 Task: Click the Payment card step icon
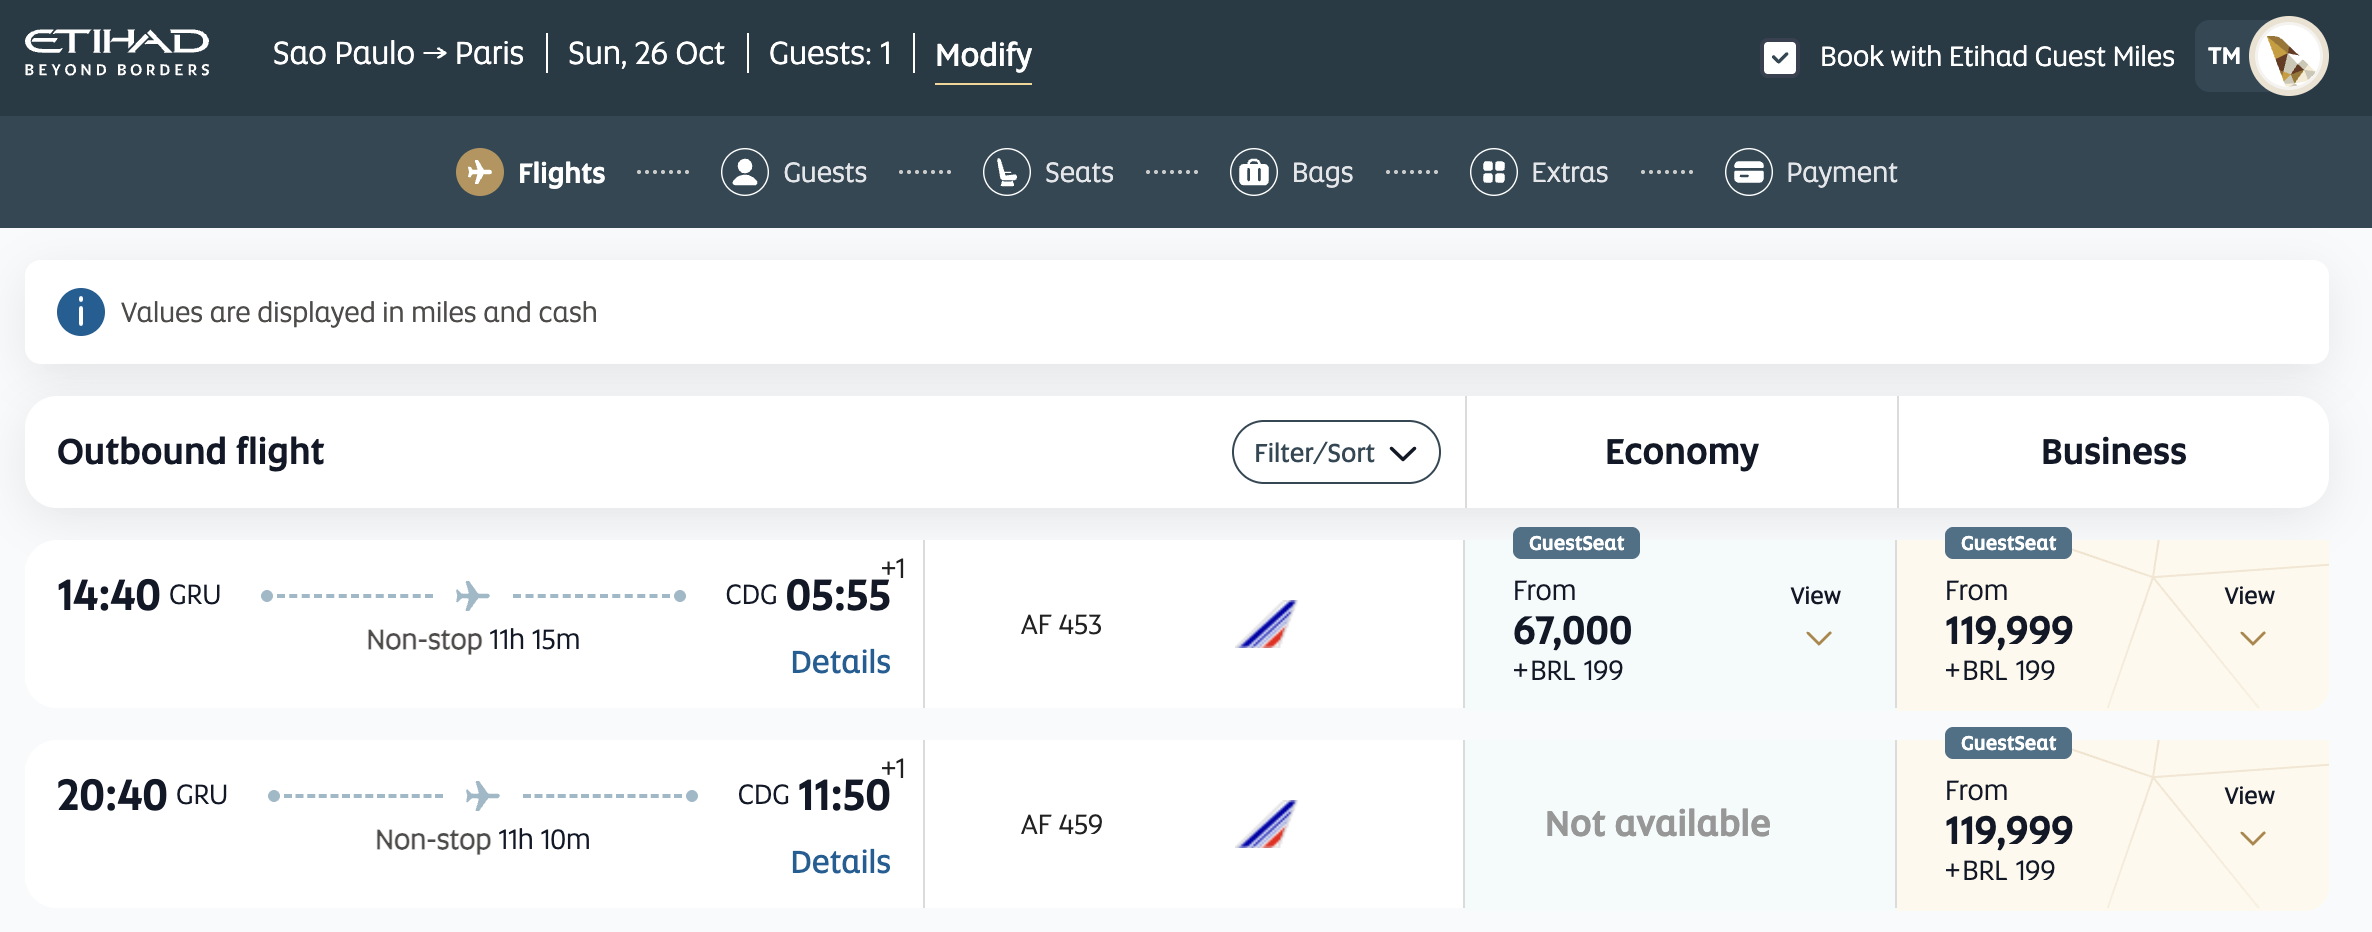tap(1748, 172)
